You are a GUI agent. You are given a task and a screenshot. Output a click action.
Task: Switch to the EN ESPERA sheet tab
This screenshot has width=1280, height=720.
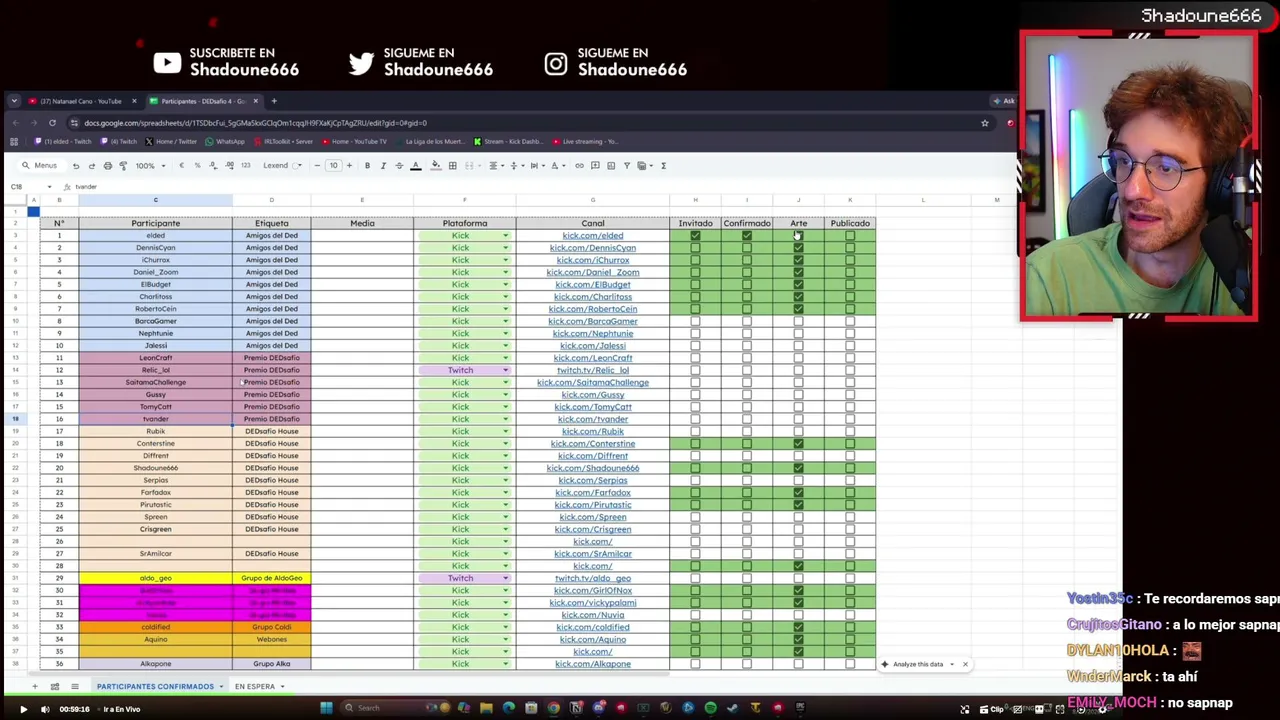tap(255, 687)
